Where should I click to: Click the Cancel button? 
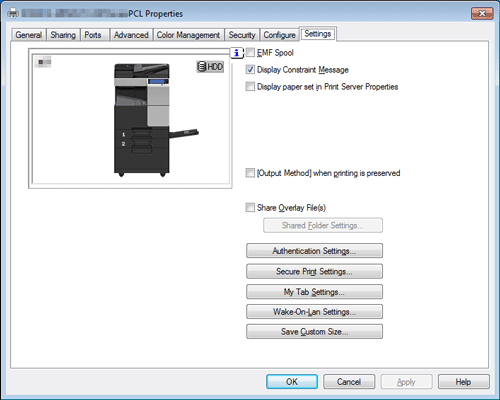click(349, 382)
